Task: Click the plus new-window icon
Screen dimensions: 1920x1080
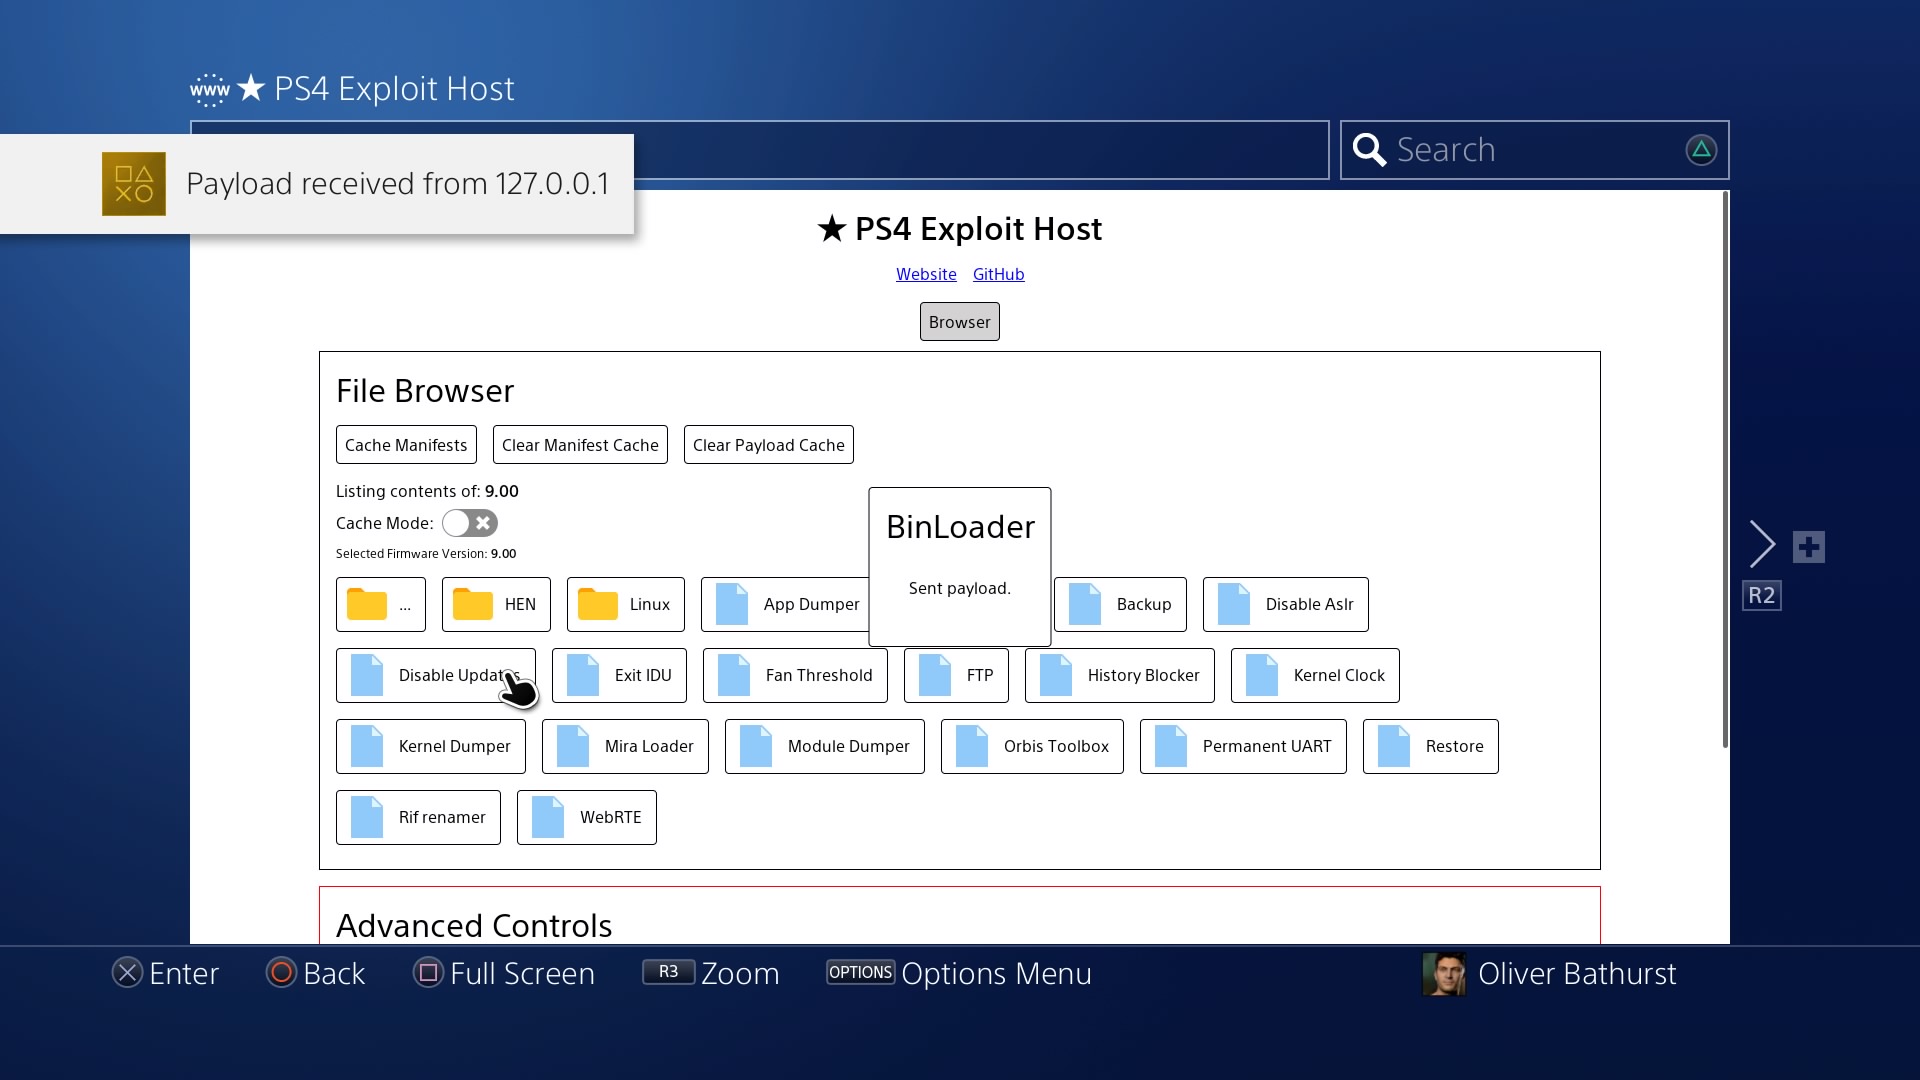Action: click(x=1808, y=547)
